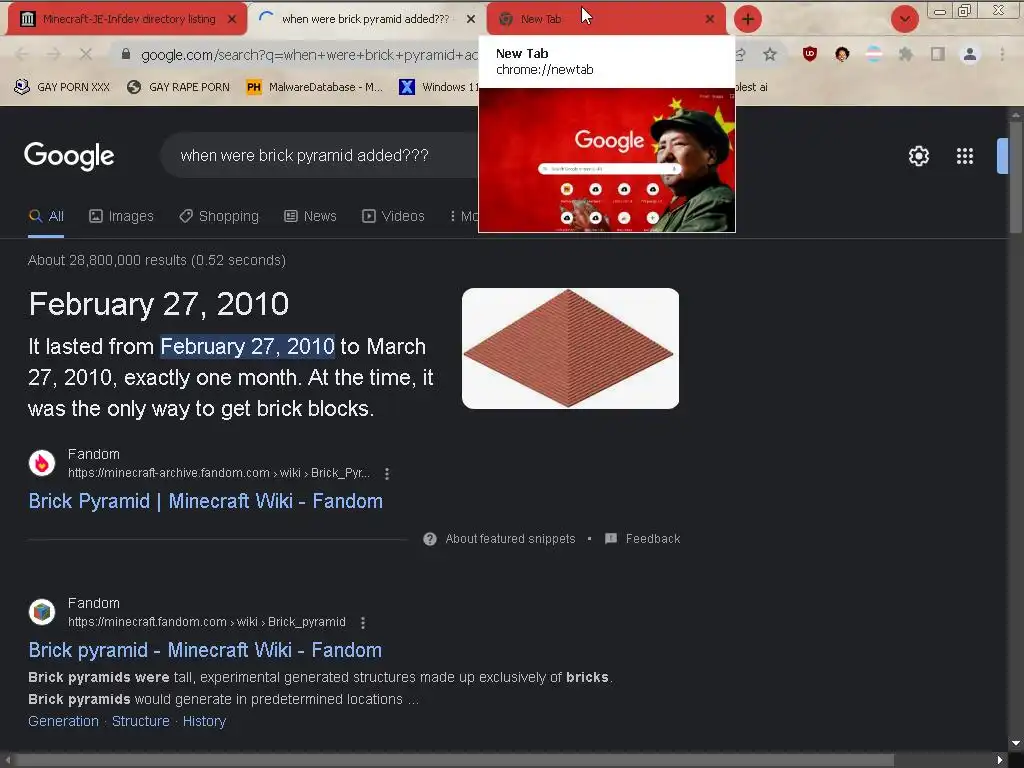Open the Chrome profile avatar

[970, 54]
